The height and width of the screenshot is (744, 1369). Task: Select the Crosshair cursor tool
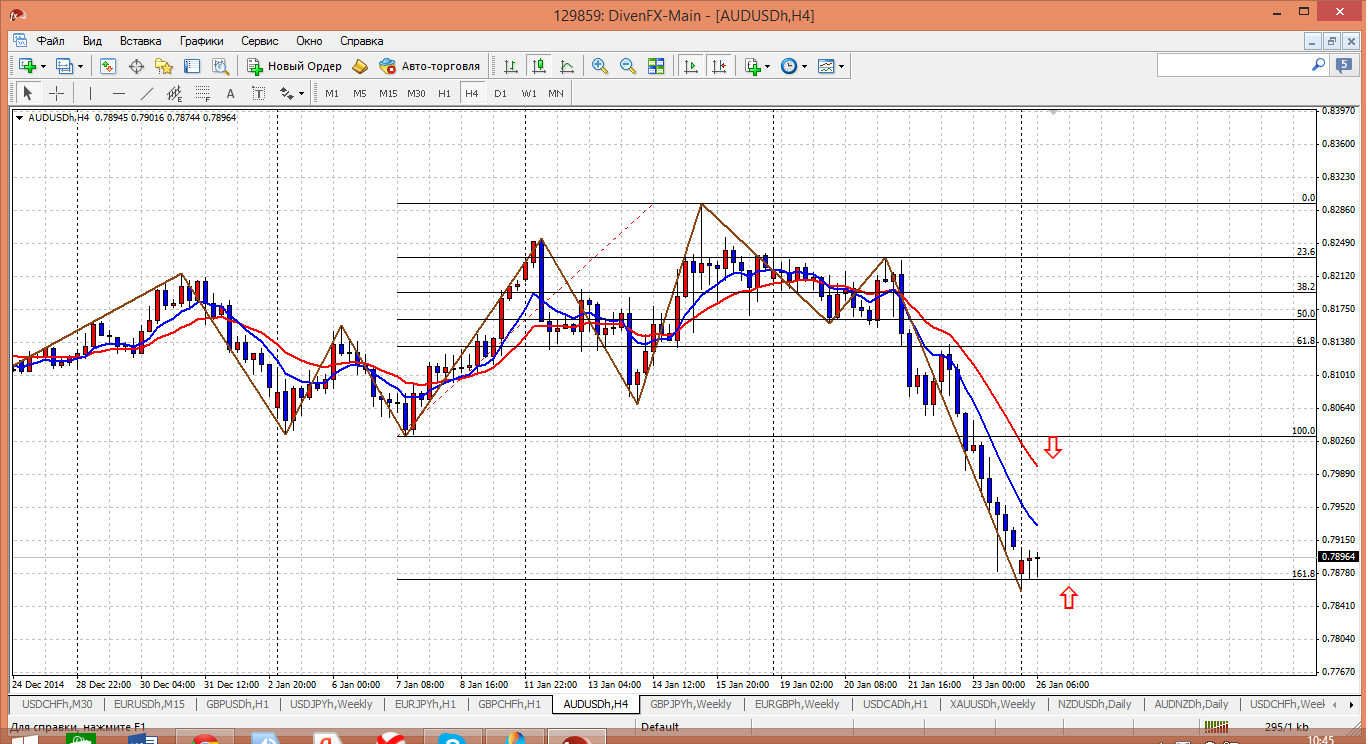point(57,93)
